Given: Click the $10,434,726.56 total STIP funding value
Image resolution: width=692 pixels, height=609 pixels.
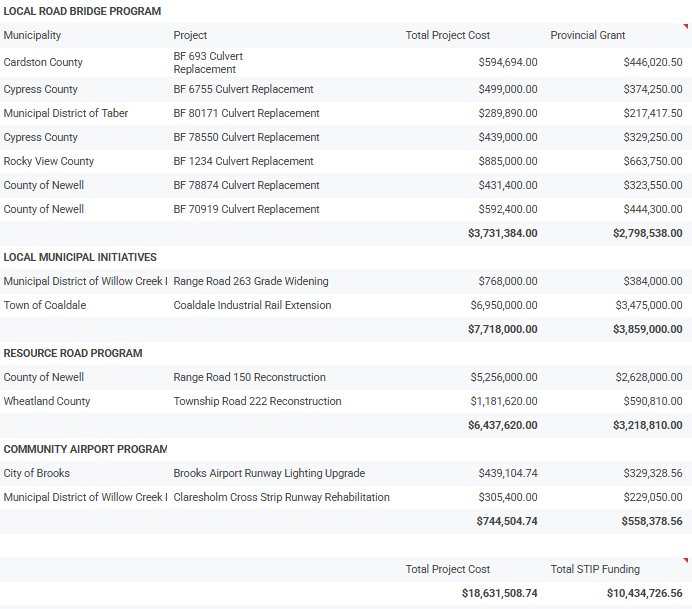Looking at the screenshot, I should tap(644, 593).
